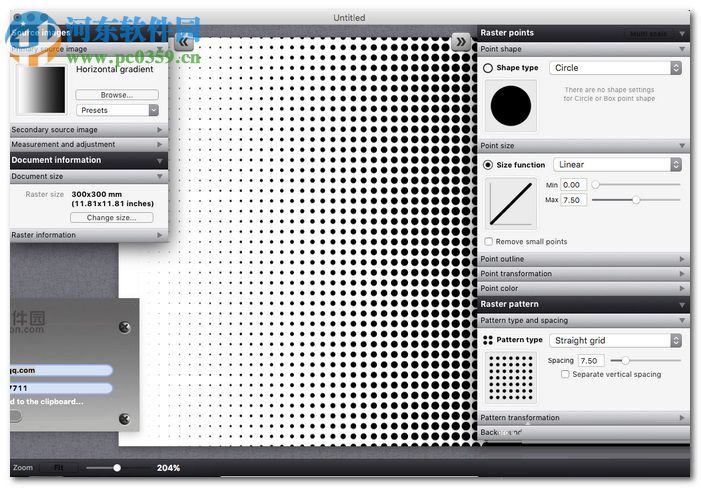Click the lower screw icon on the gray dialog
This screenshot has width=701, height=488.
125,419
